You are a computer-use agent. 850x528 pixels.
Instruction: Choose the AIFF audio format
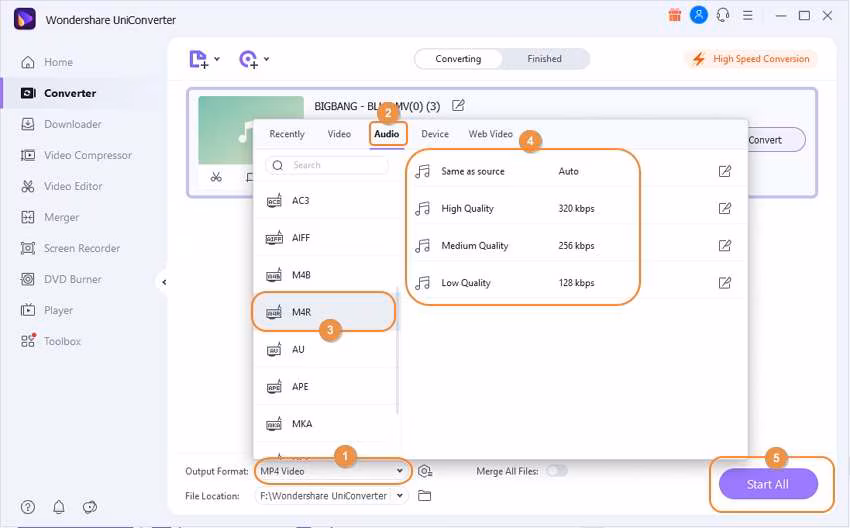click(x=326, y=237)
